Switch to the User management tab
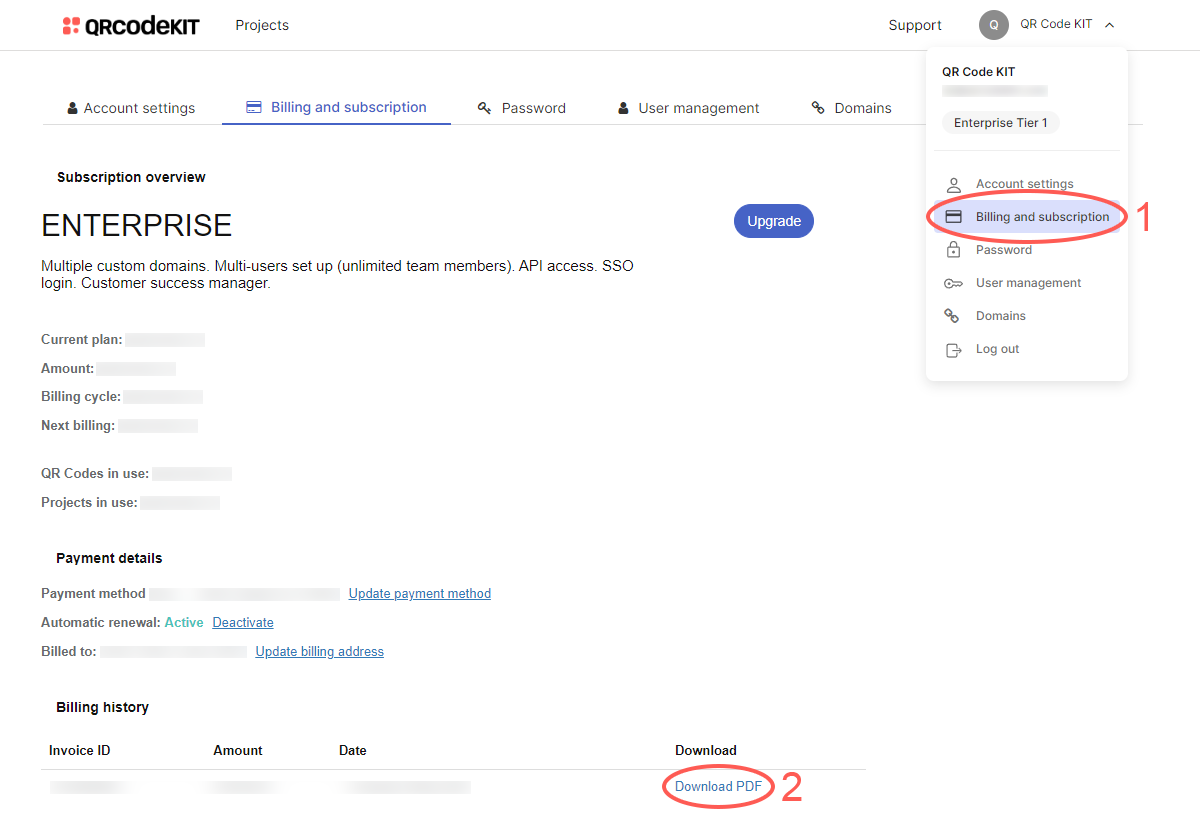1200x830 pixels. point(698,107)
